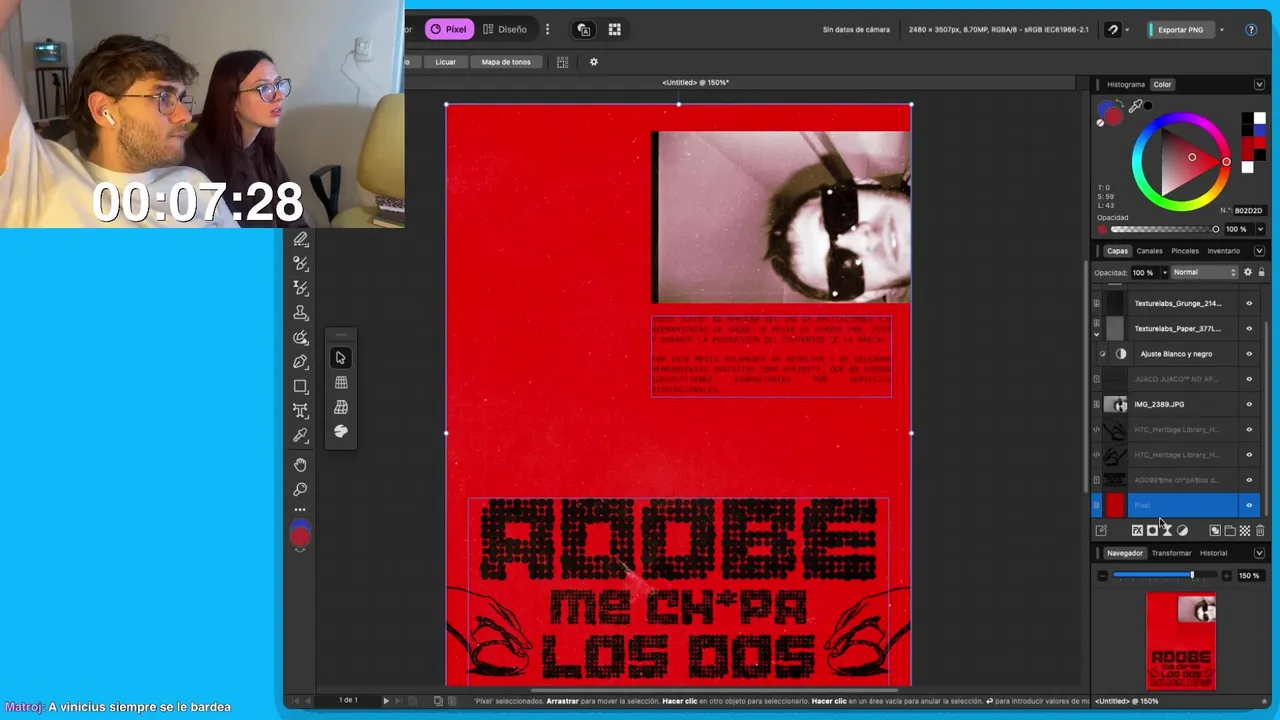This screenshot has height=720, width=1280.
Task: Switch to Histograma tab
Action: tap(1126, 84)
